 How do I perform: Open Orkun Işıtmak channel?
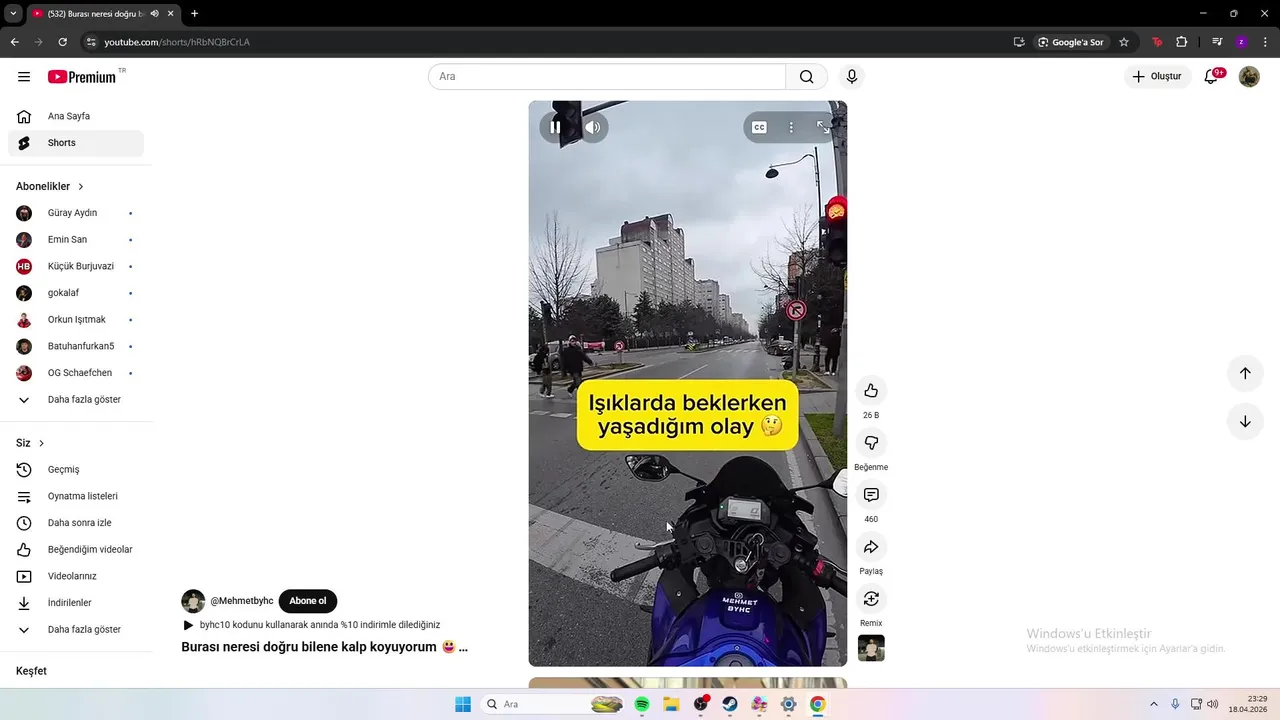[x=76, y=320]
